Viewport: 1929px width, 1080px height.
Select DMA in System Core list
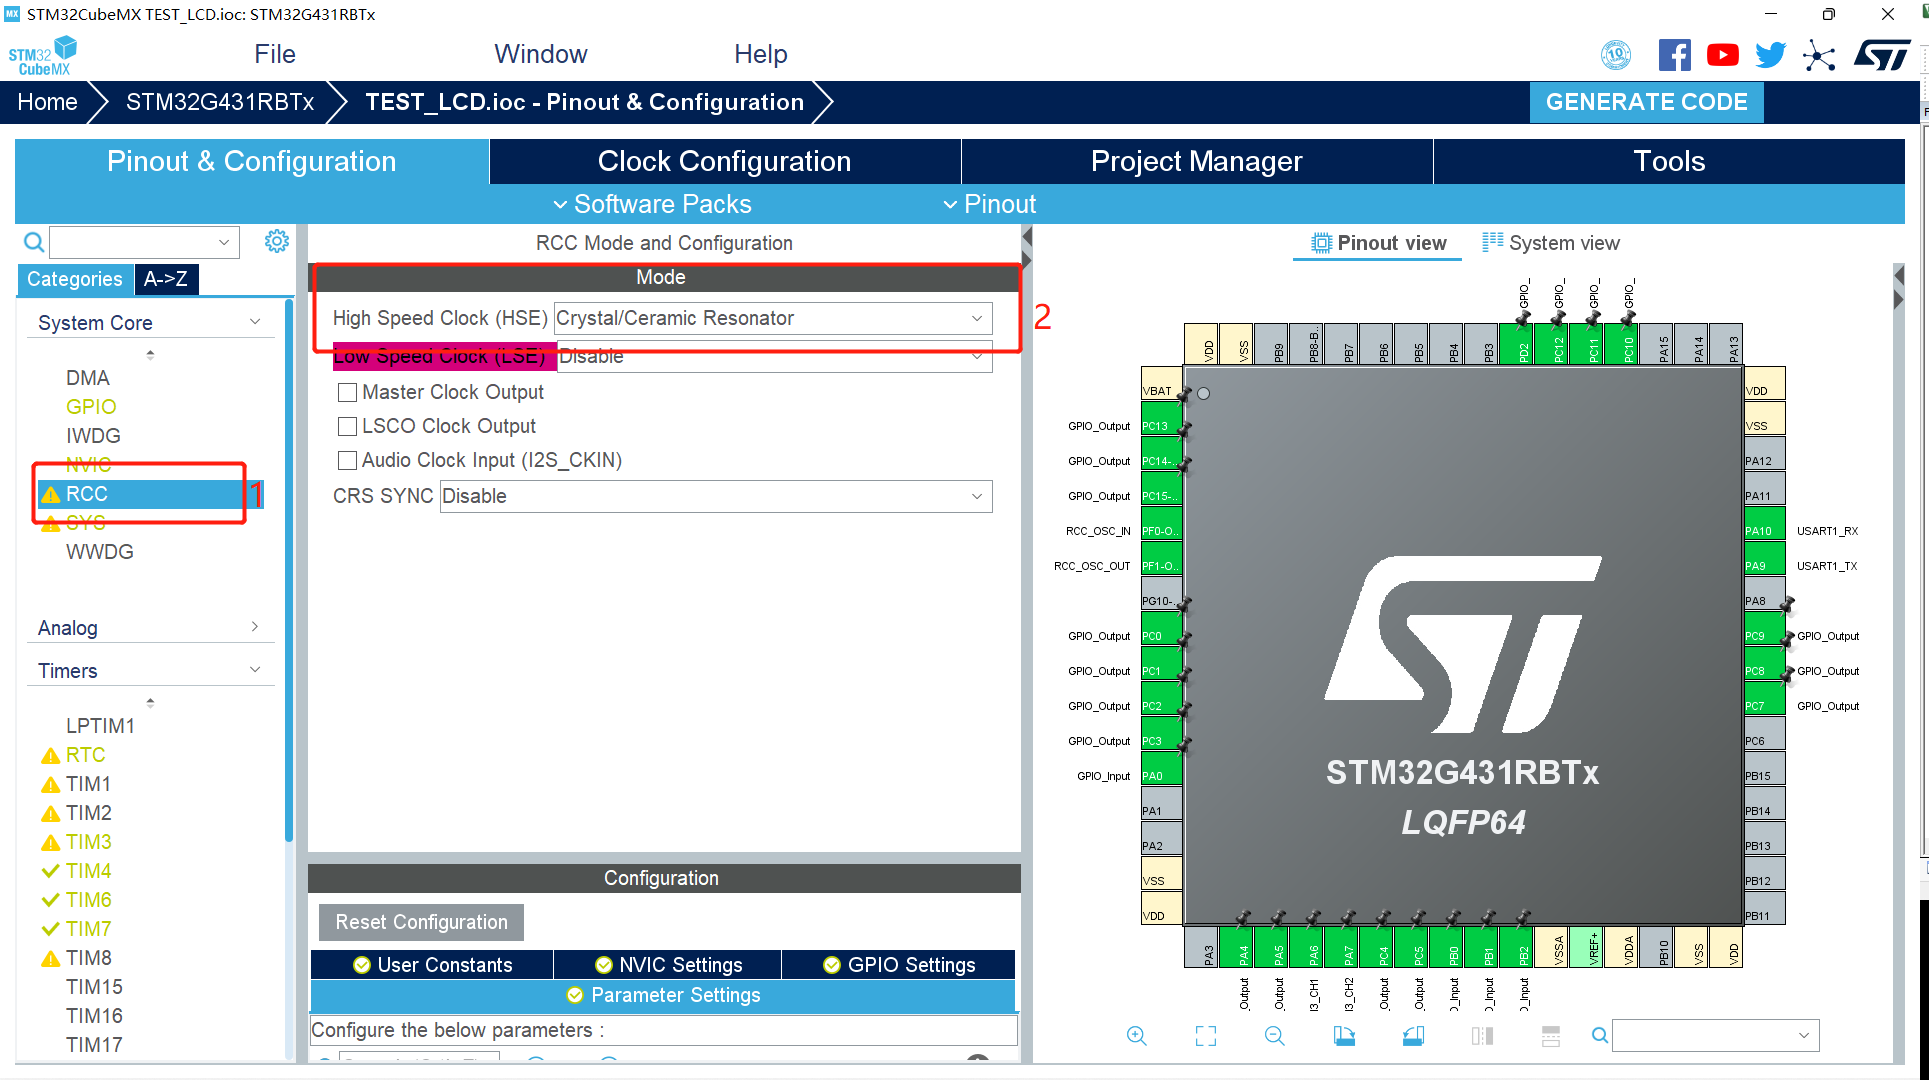(x=88, y=378)
